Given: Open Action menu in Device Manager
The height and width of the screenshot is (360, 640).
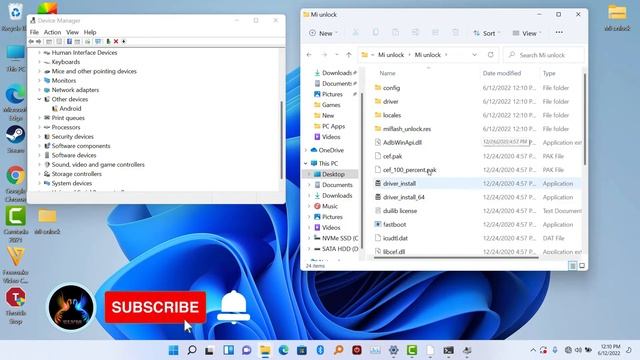Looking at the screenshot, I should click(x=52, y=32).
